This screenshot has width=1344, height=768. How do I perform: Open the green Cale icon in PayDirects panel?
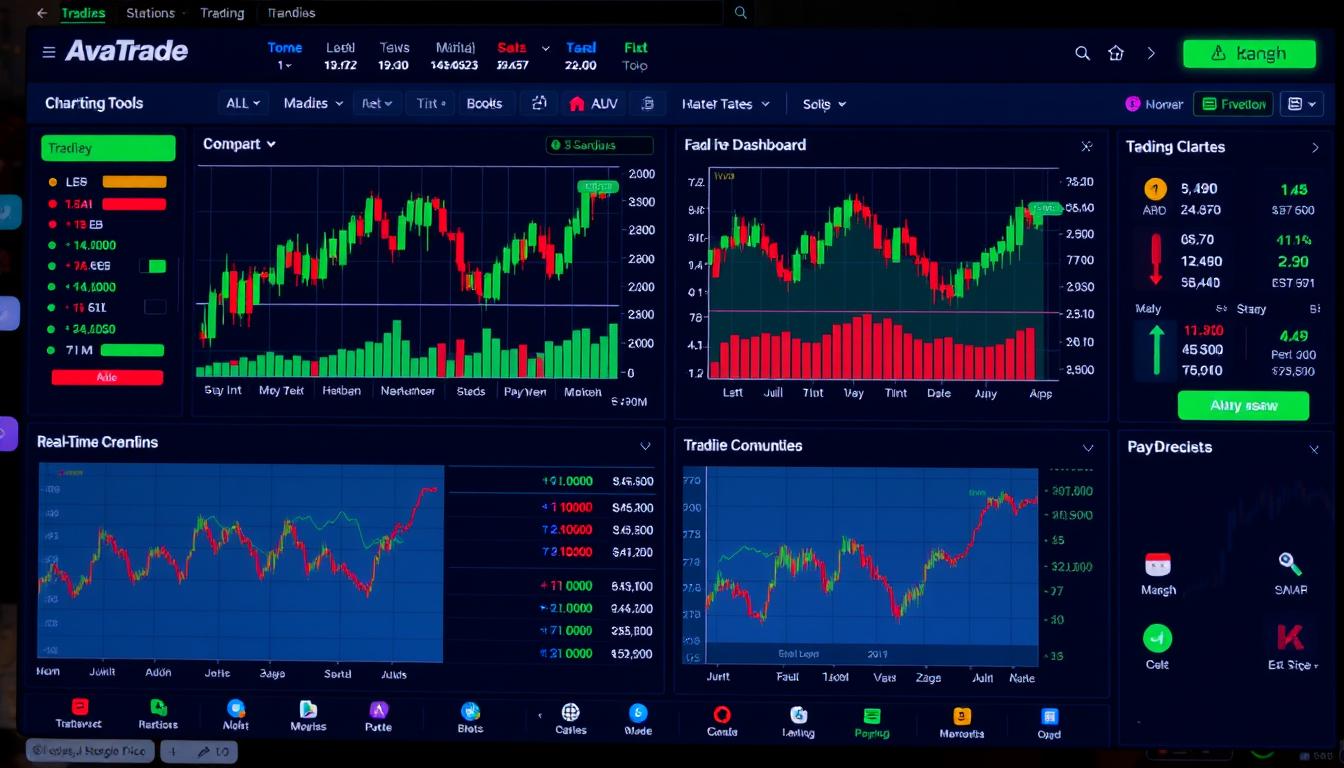point(1157,638)
